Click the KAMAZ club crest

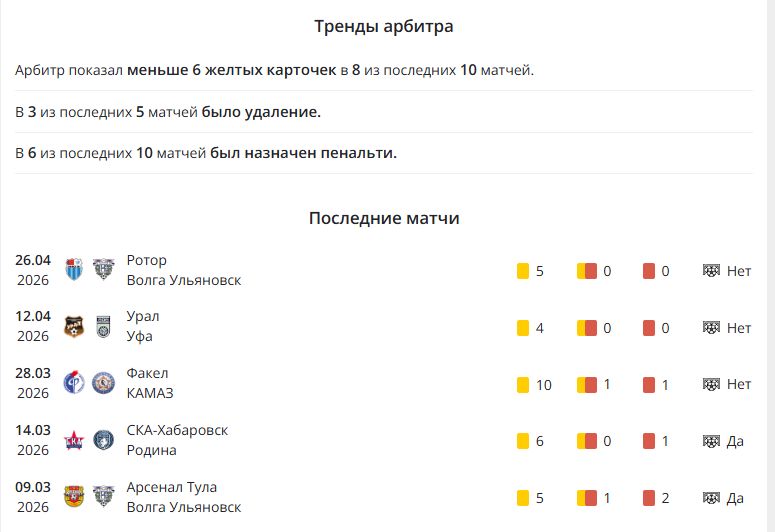[103, 383]
